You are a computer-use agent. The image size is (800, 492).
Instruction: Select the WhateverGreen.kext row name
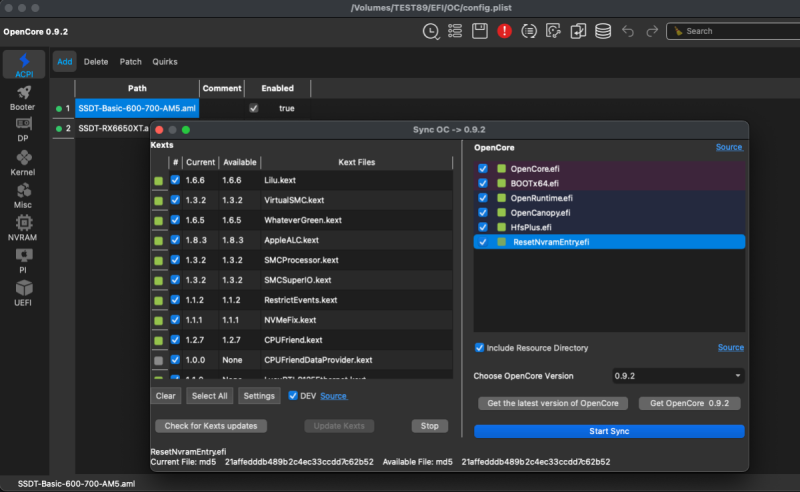point(303,220)
